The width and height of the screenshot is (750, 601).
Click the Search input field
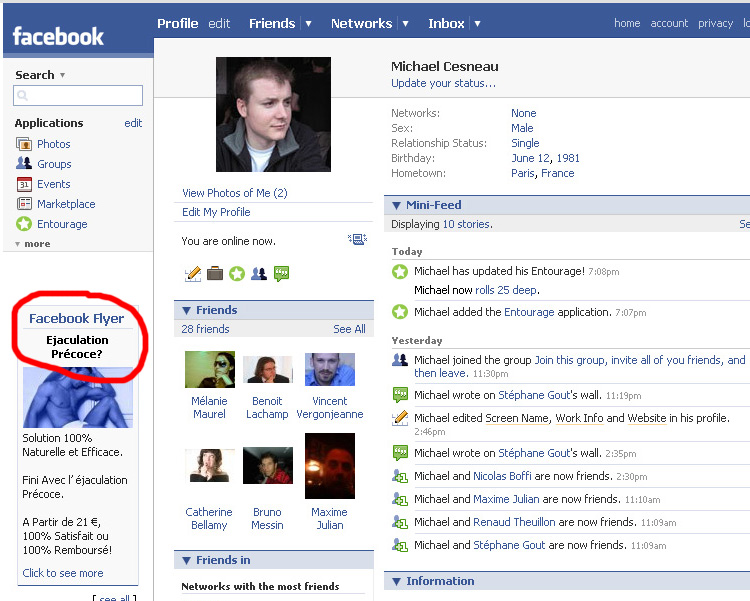78,96
